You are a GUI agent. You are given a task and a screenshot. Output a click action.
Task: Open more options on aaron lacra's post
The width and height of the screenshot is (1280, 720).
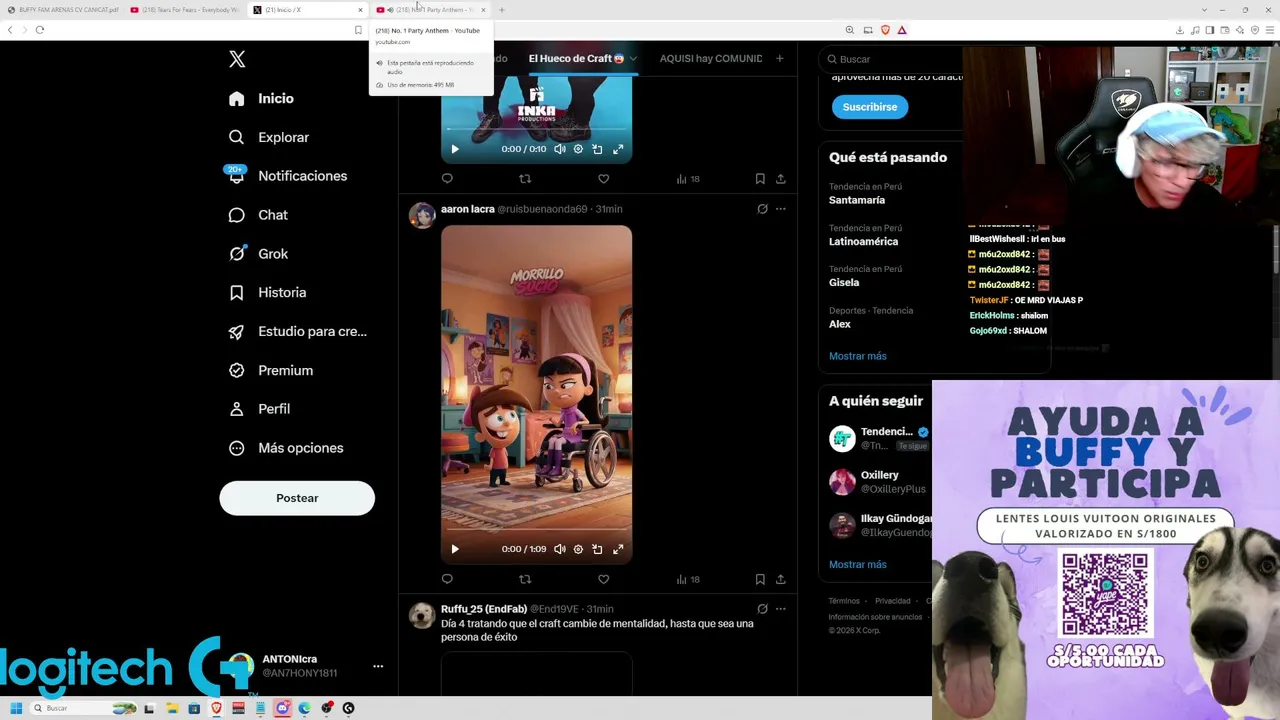coord(781,209)
